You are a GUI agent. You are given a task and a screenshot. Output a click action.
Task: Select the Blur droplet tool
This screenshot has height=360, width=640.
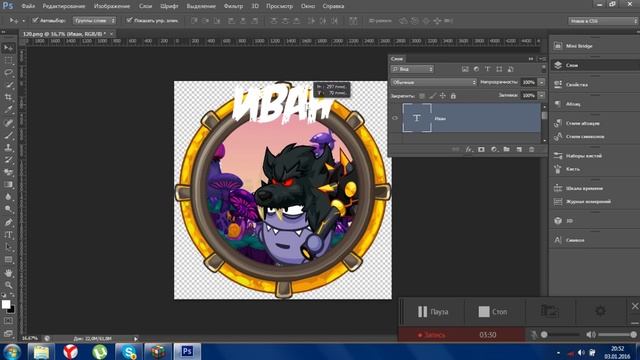[x=8, y=197]
